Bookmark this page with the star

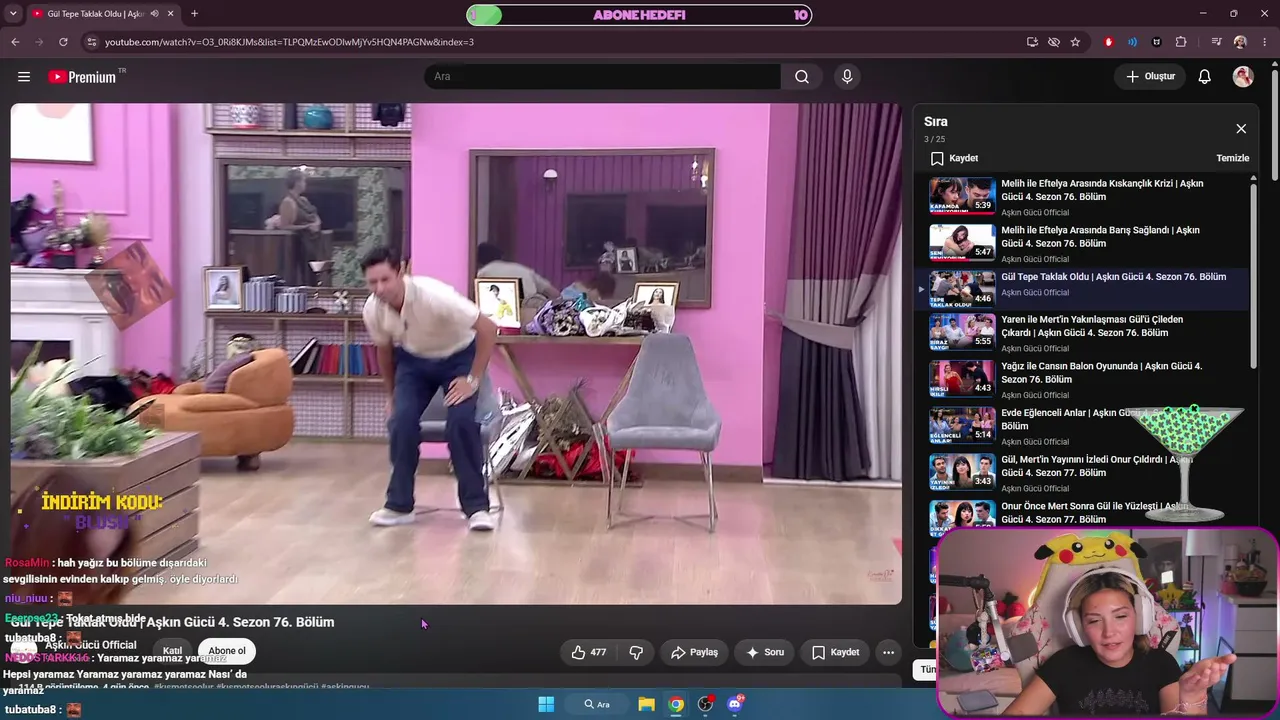tap(1076, 42)
